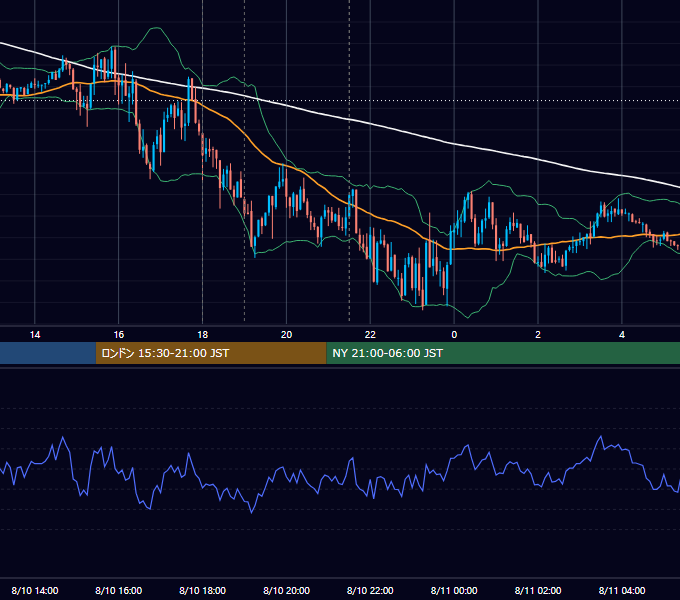The width and height of the screenshot is (680, 600).
Task: Click the 18 hour label on time axis
Action: tap(203, 335)
